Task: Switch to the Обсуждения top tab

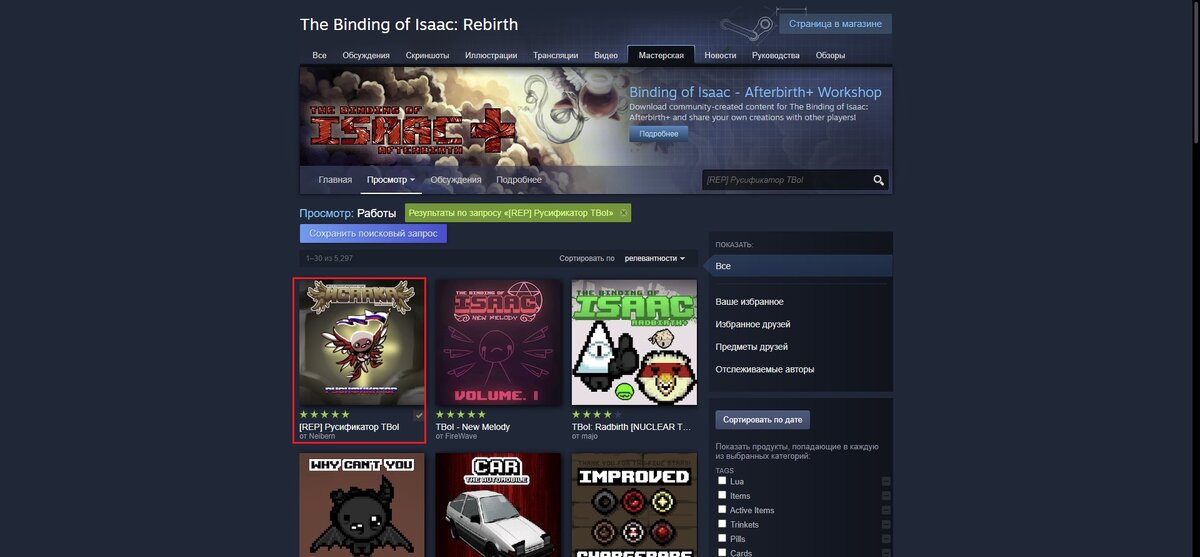Action: tap(366, 55)
